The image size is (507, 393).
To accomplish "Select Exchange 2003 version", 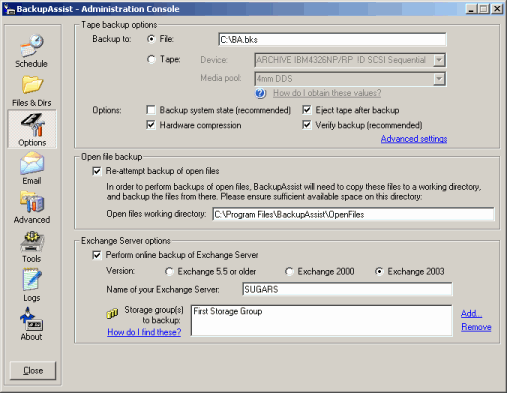I will coord(379,272).
